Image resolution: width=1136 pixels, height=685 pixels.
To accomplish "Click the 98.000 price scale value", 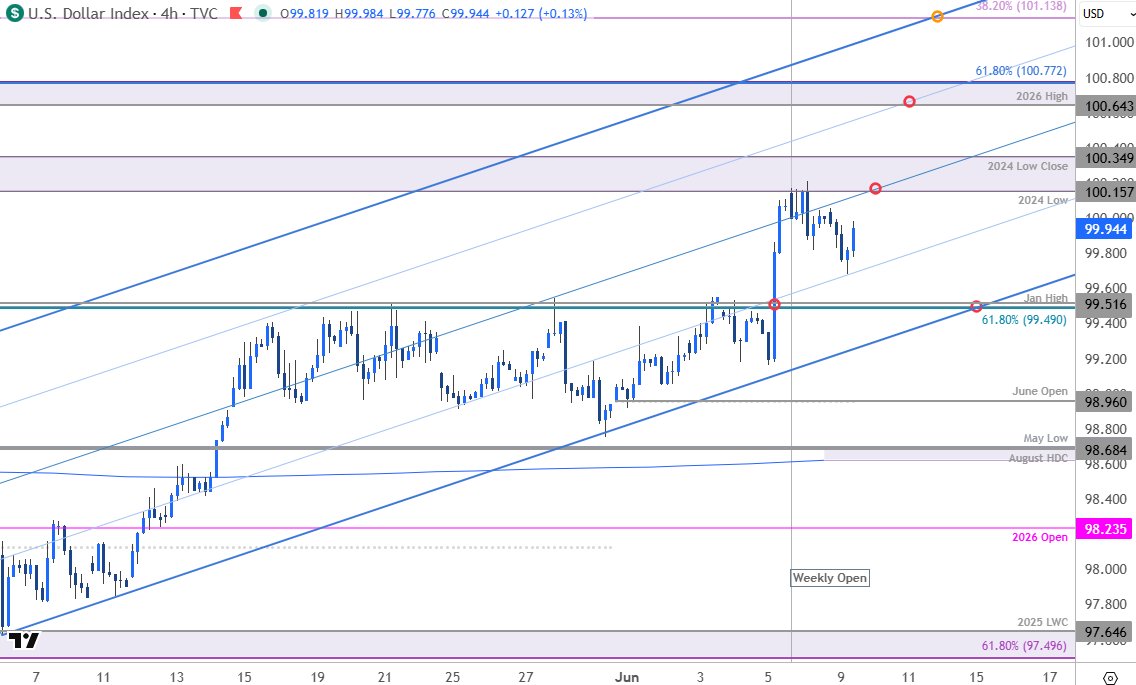I will pyautogui.click(x=1106, y=570).
